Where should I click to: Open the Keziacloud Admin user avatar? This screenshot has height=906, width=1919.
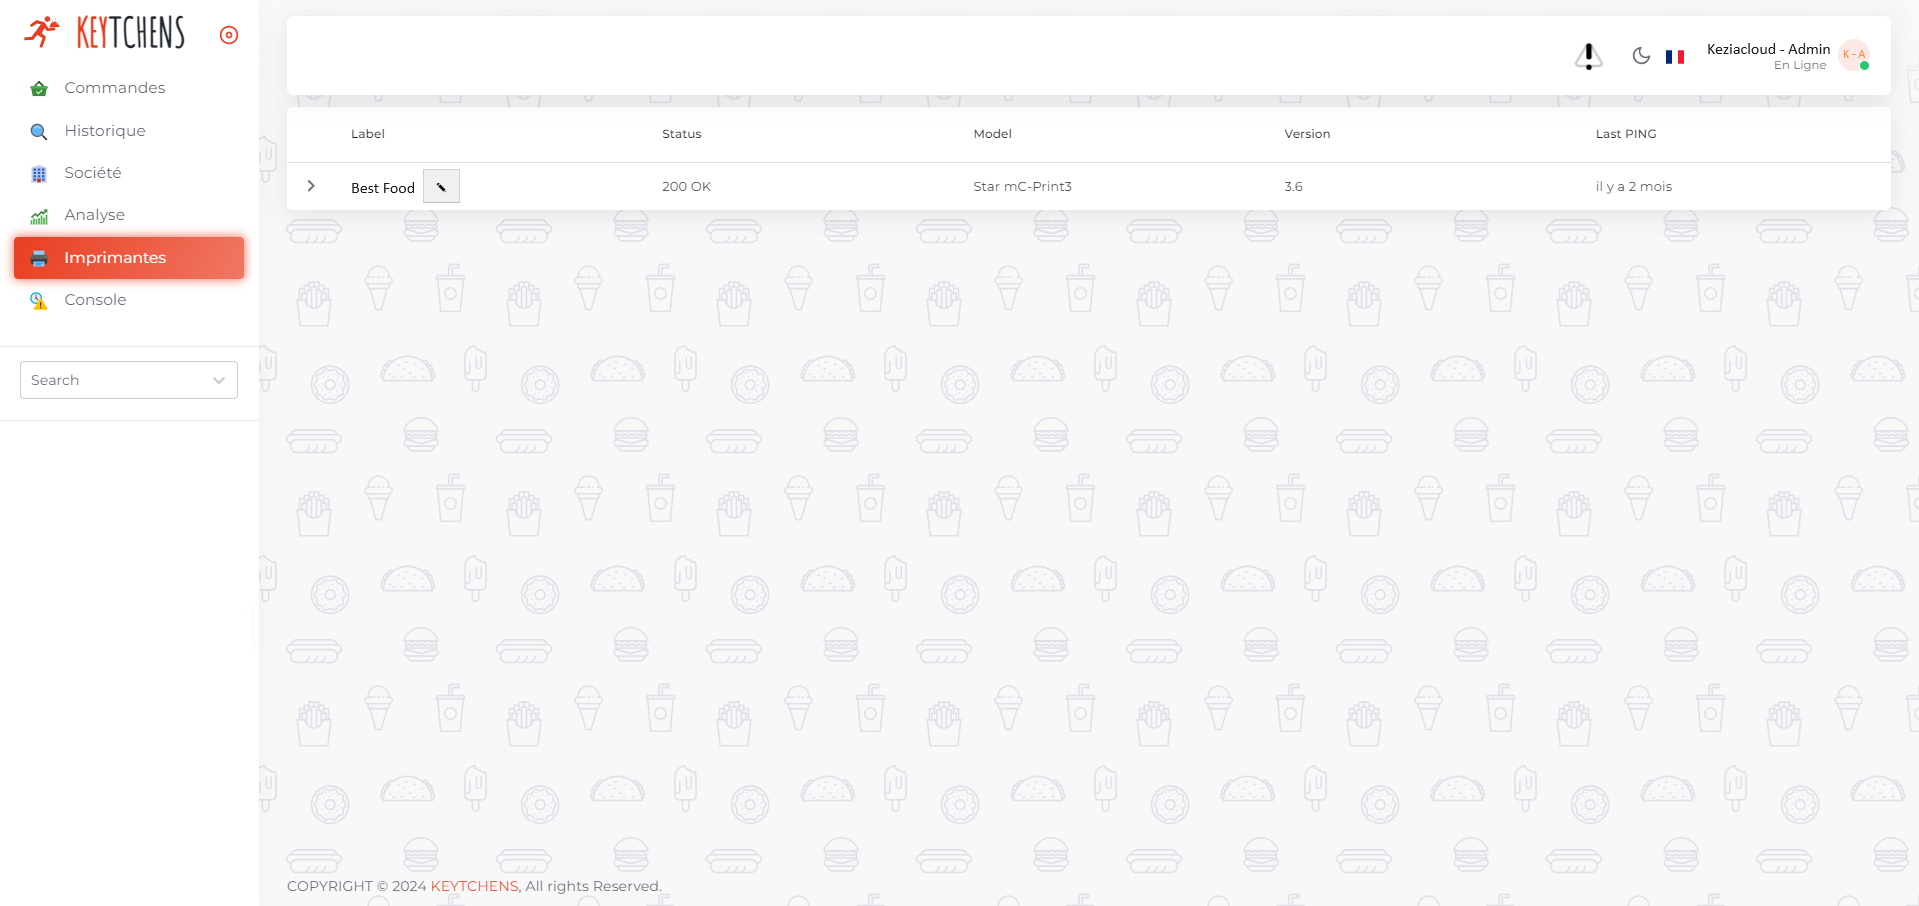1854,55
